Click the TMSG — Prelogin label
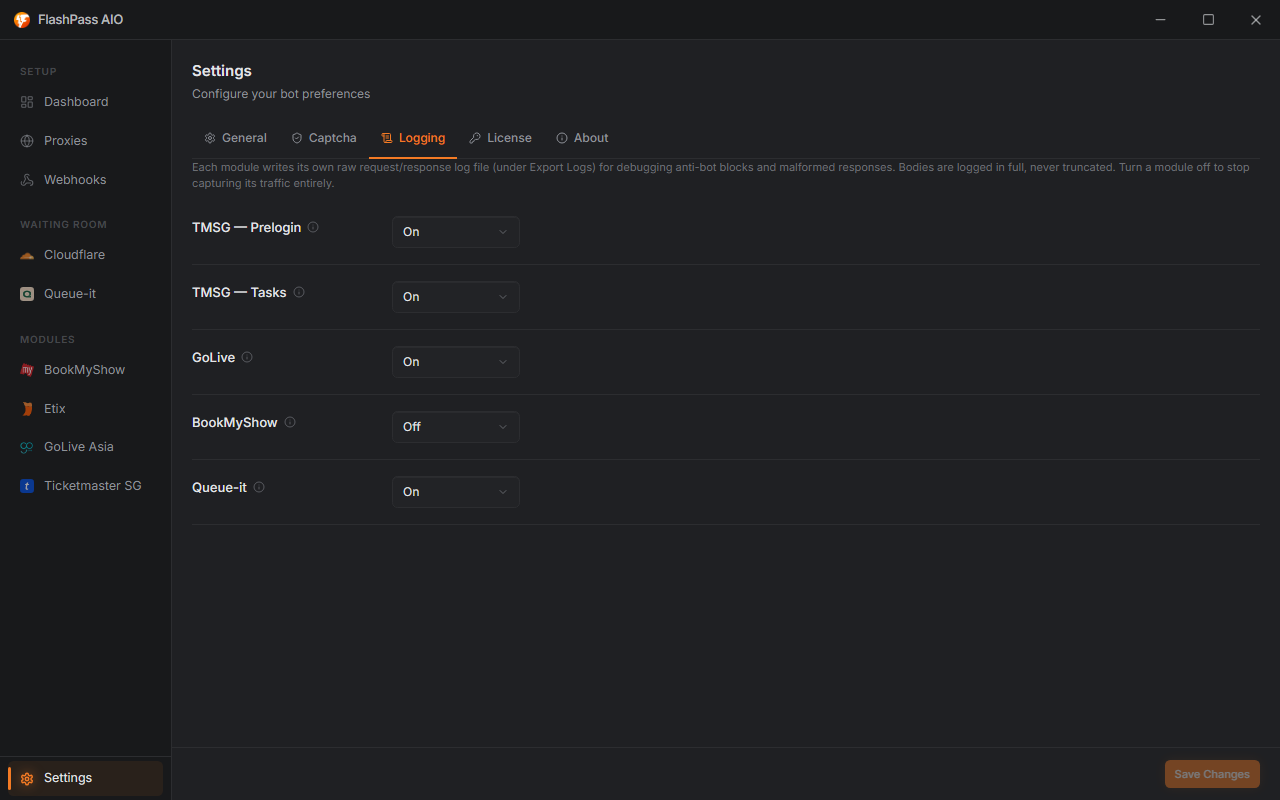Viewport: 1280px width, 800px height. pyautogui.click(x=246, y=227)
